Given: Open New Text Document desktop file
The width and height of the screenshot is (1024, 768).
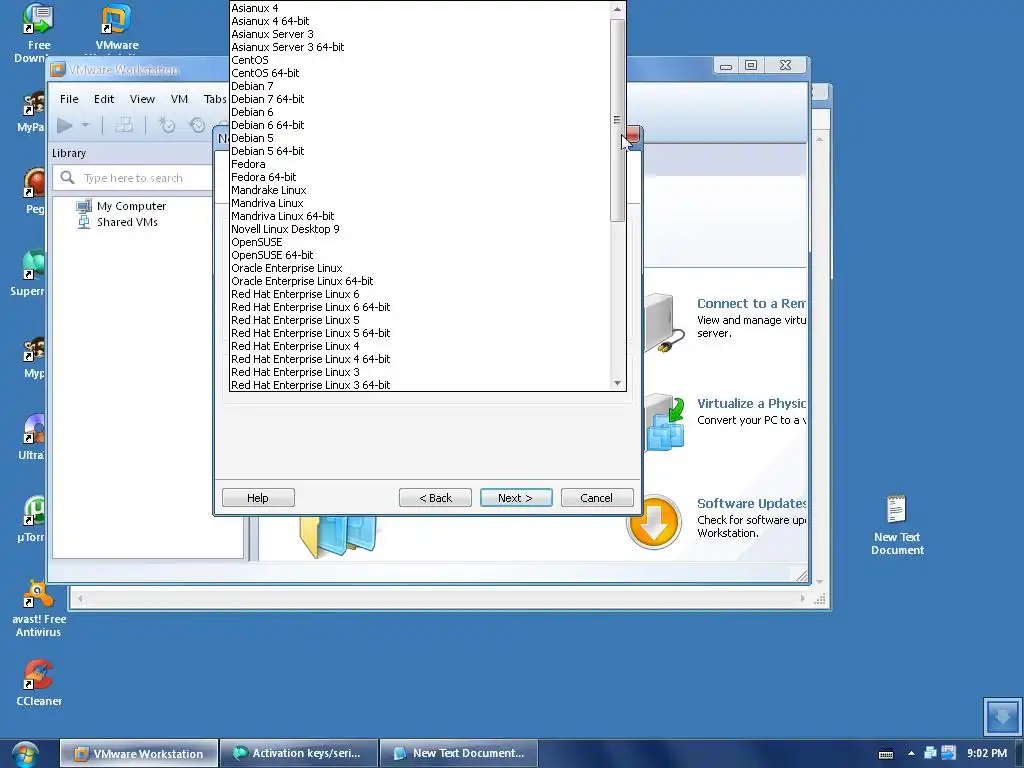Looking at the screenshot, I should [897, 525].
